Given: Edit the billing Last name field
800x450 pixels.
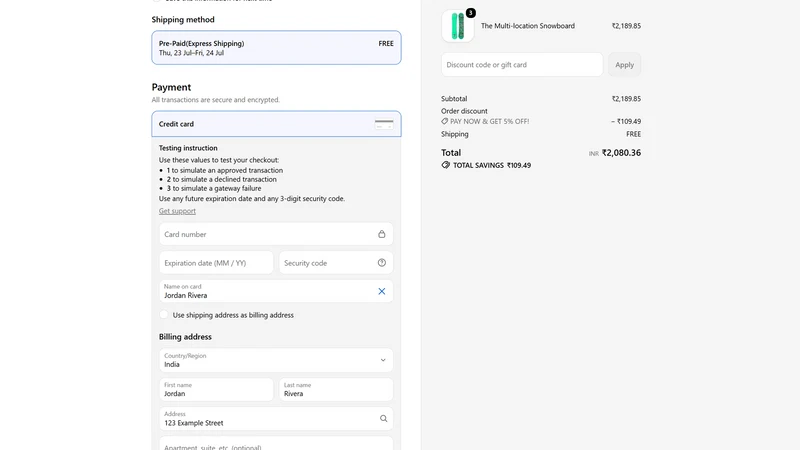Looking at the screenshot, I should click(336, 389).
